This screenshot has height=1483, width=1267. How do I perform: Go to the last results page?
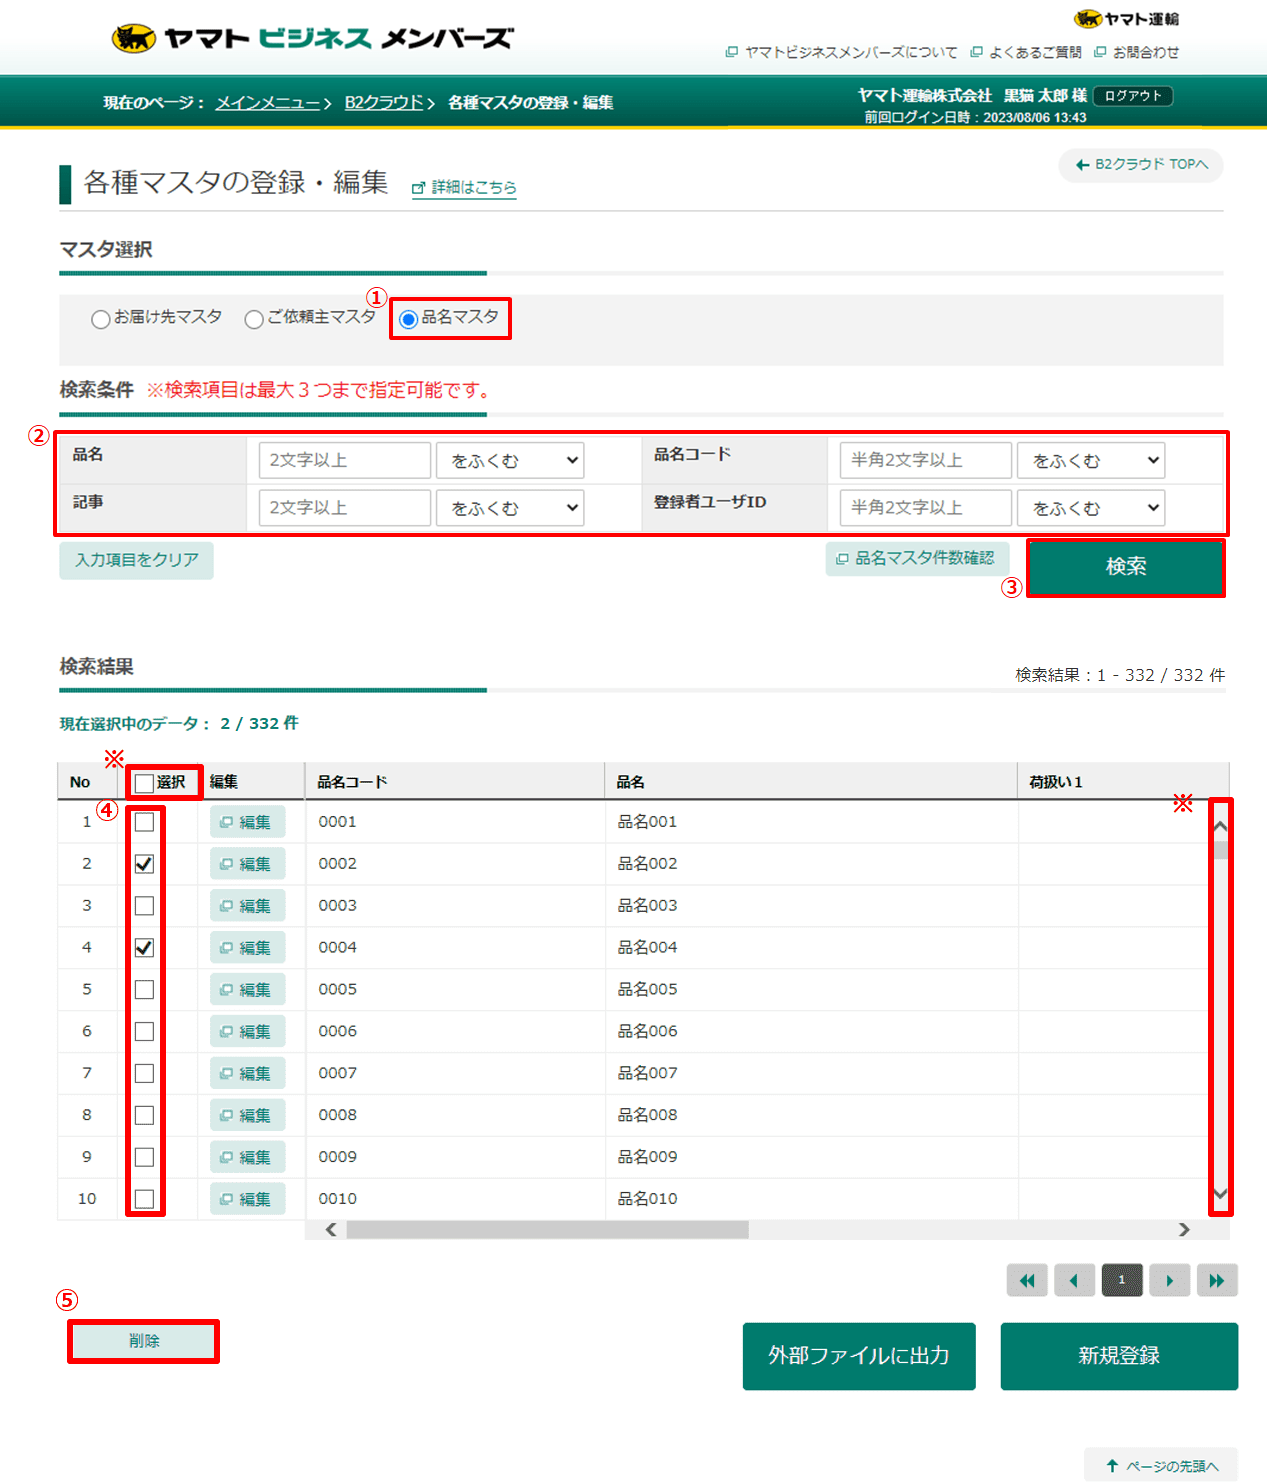point(1216,1280)
